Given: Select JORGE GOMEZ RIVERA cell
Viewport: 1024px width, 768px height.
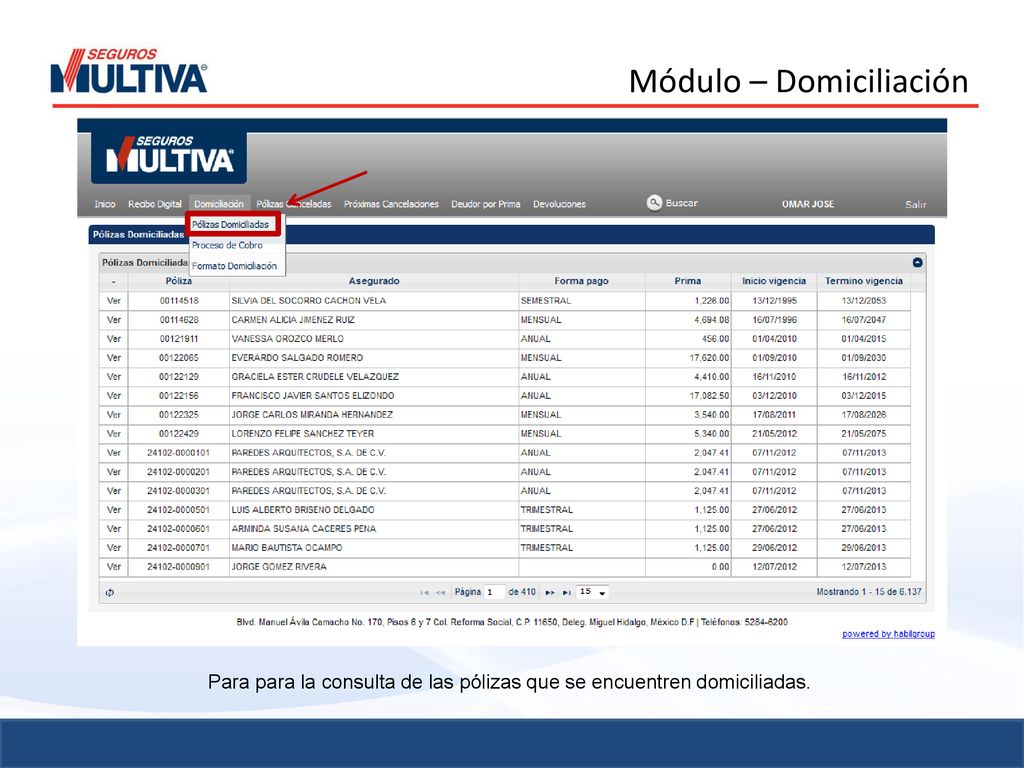Looking at the screenshot, I should pos(374,566).
